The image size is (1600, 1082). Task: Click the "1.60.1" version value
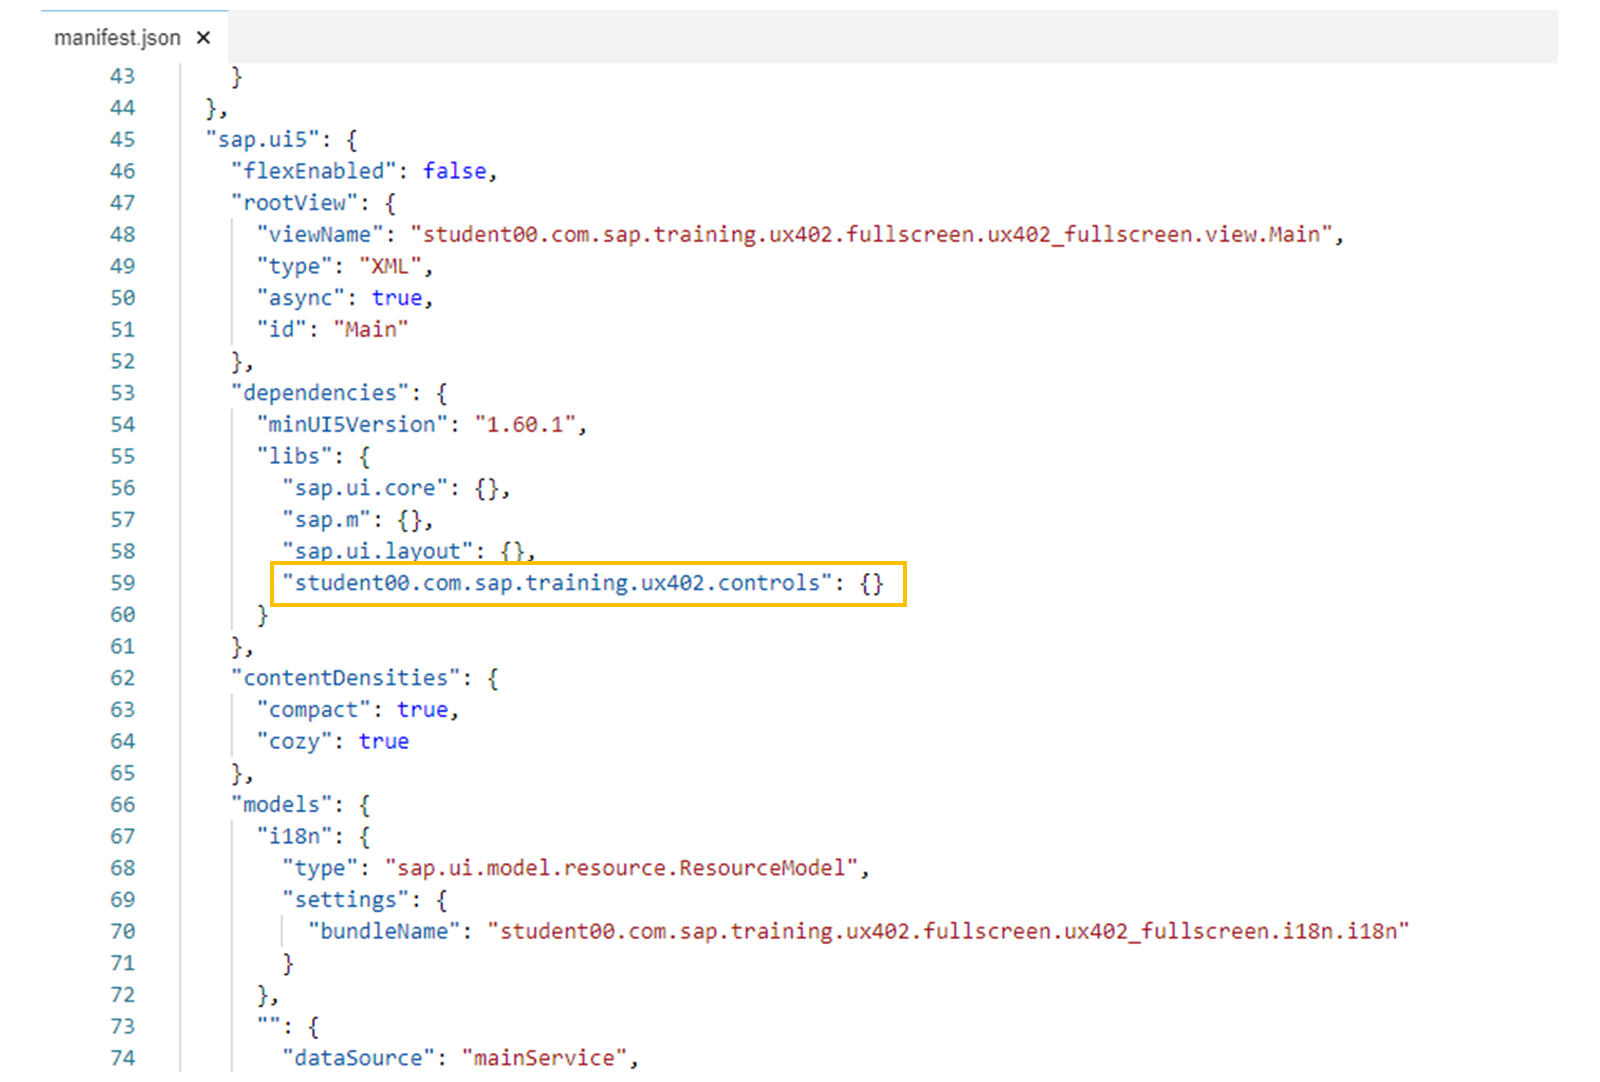click(525, 424)
